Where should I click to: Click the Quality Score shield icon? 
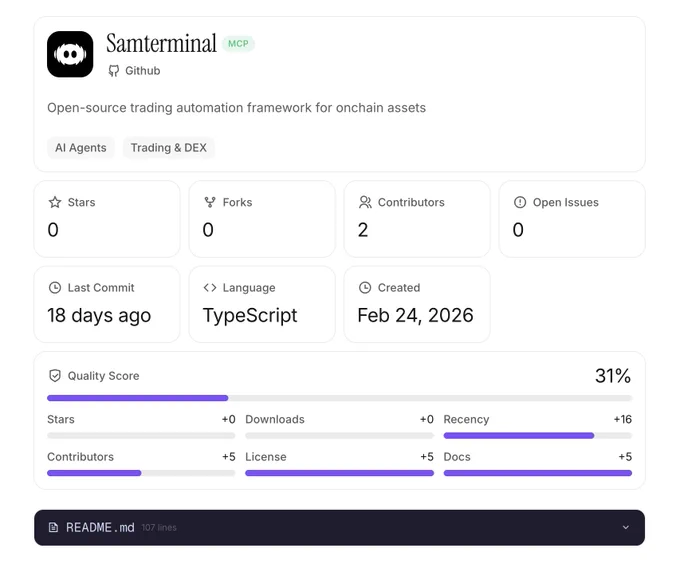(x=55, y=376)
